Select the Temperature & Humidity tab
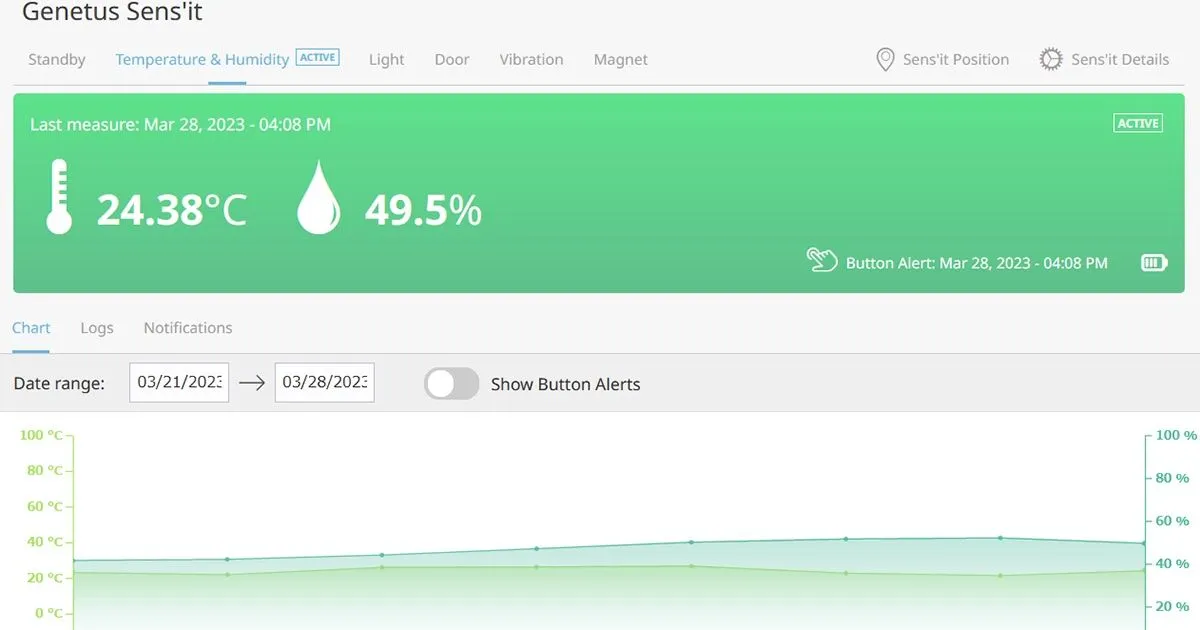 [202, 60]
